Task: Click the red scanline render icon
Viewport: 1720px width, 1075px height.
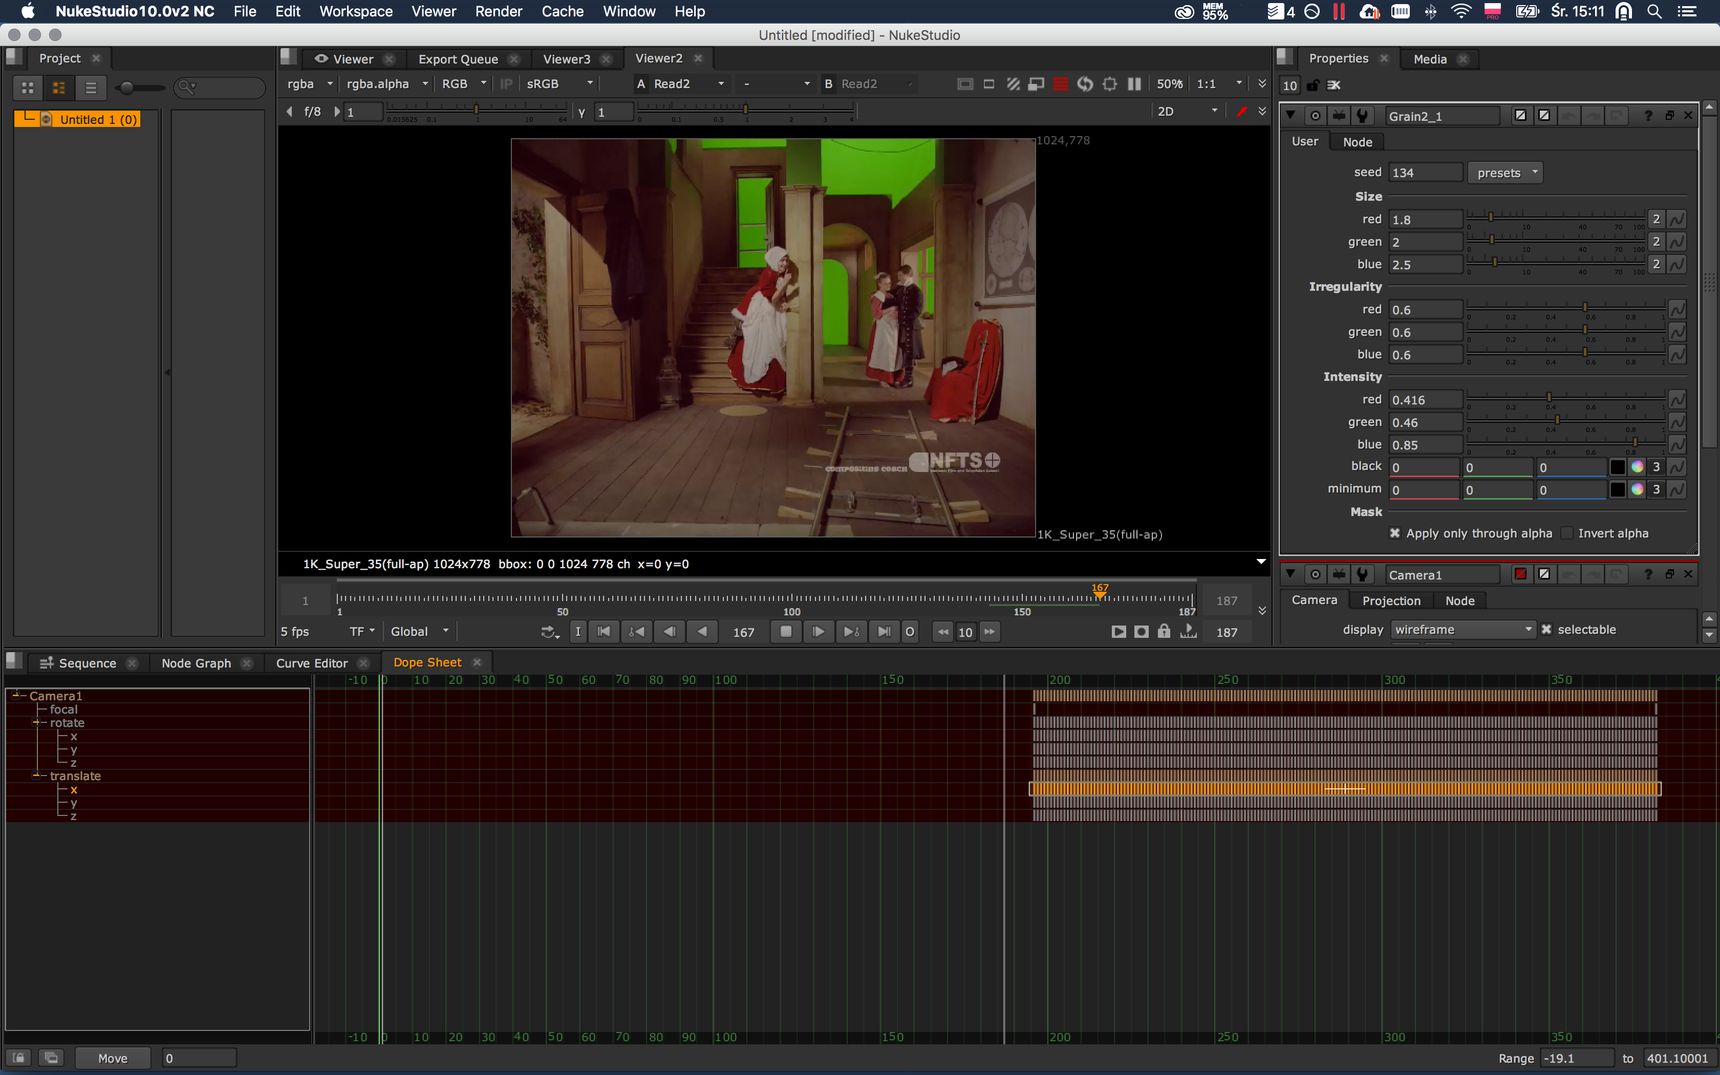Action: tap(1061, 84)
